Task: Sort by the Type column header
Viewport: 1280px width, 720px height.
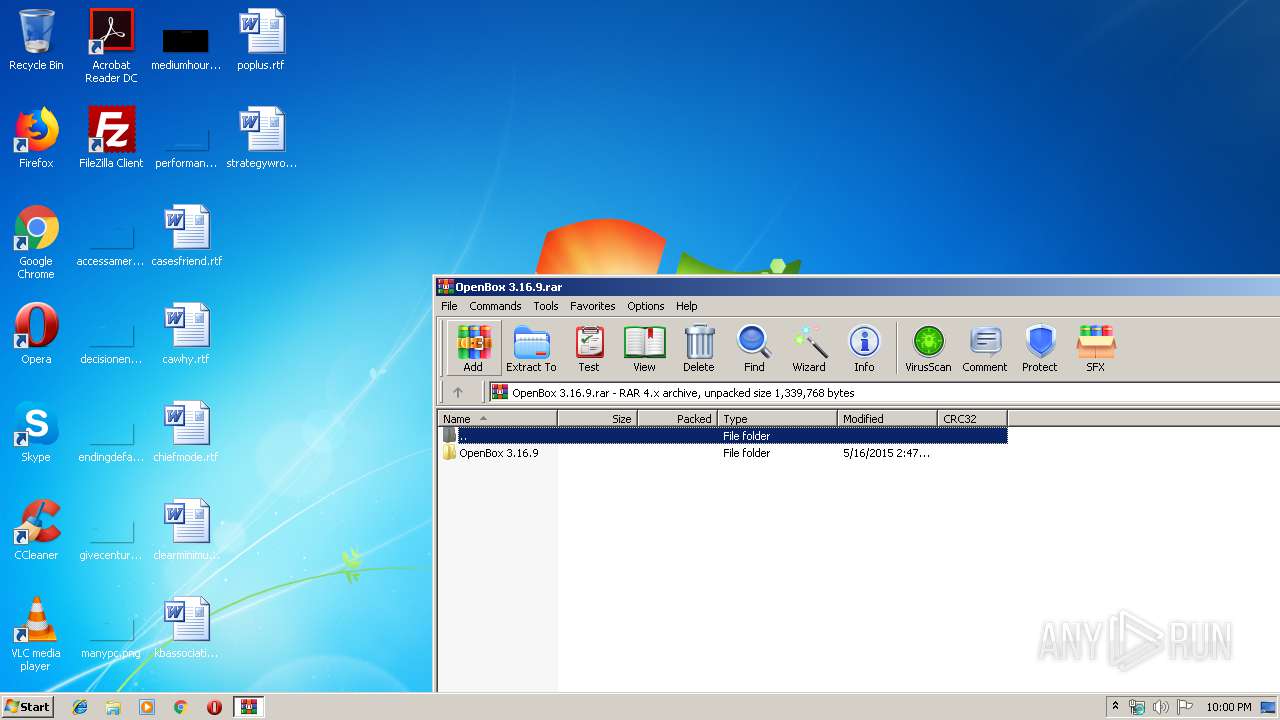Action: coord(778,419)
